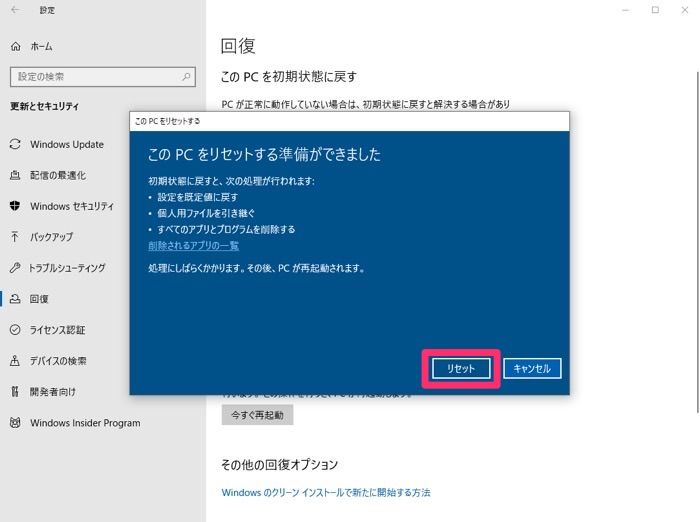Click すべてのアプリとプログラムを削除する text
Screen dimensions: 700x522
point(226,229)
